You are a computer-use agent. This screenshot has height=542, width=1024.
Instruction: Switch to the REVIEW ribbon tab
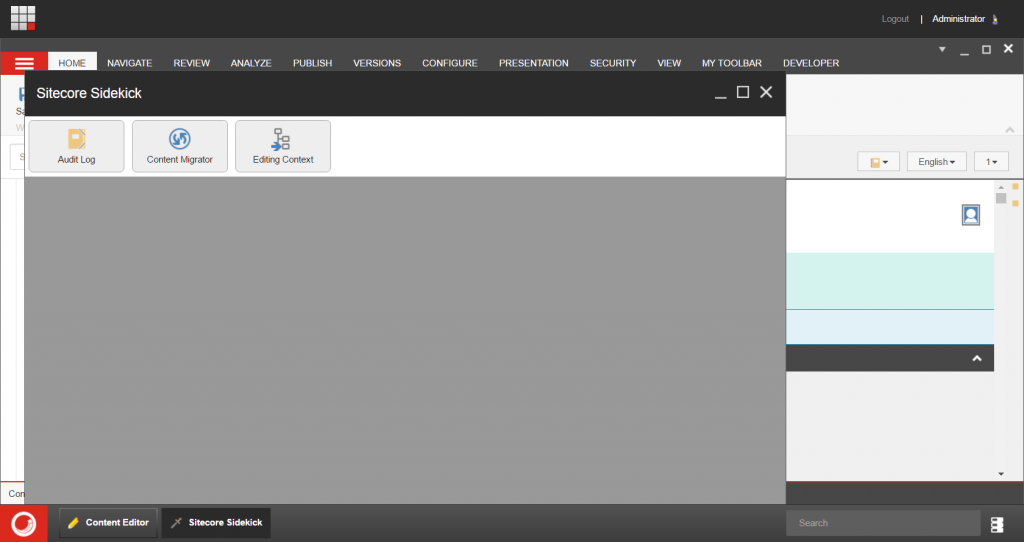point(191,63)
